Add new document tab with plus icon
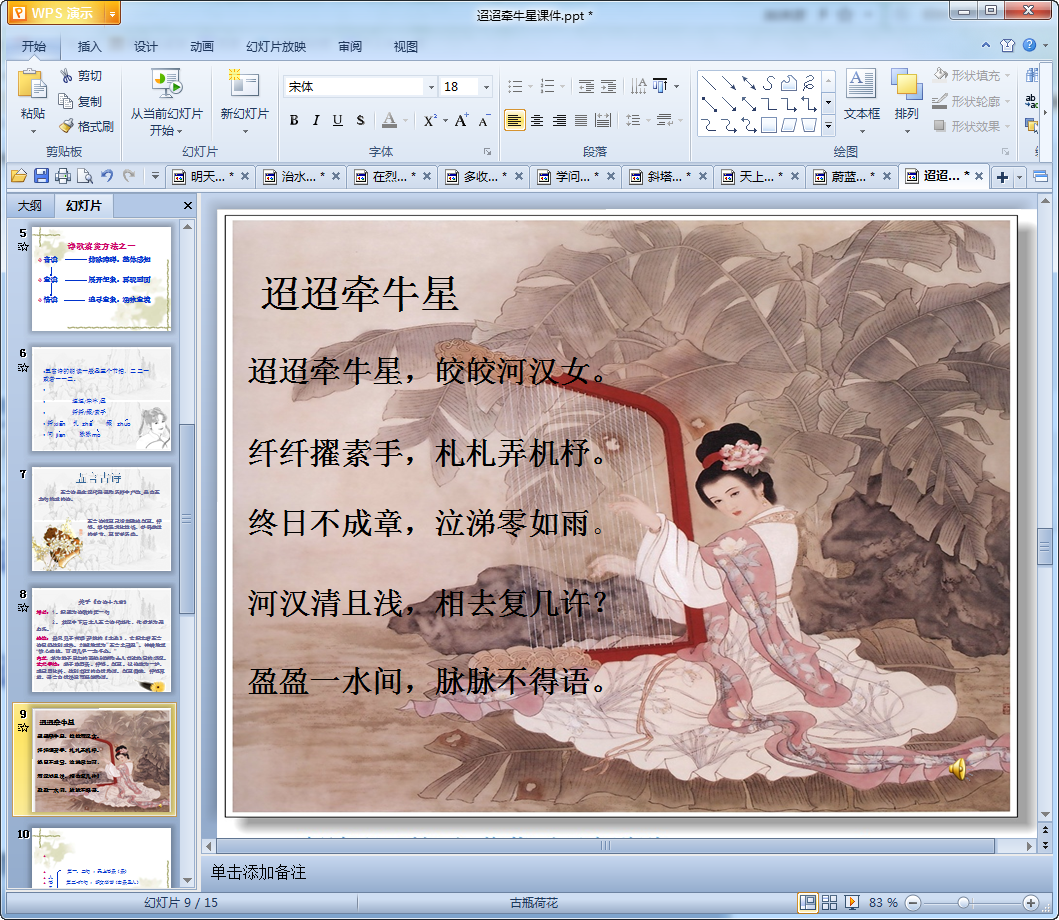The width and height of the screenshot is (1059, 920). coord(1002,177)
